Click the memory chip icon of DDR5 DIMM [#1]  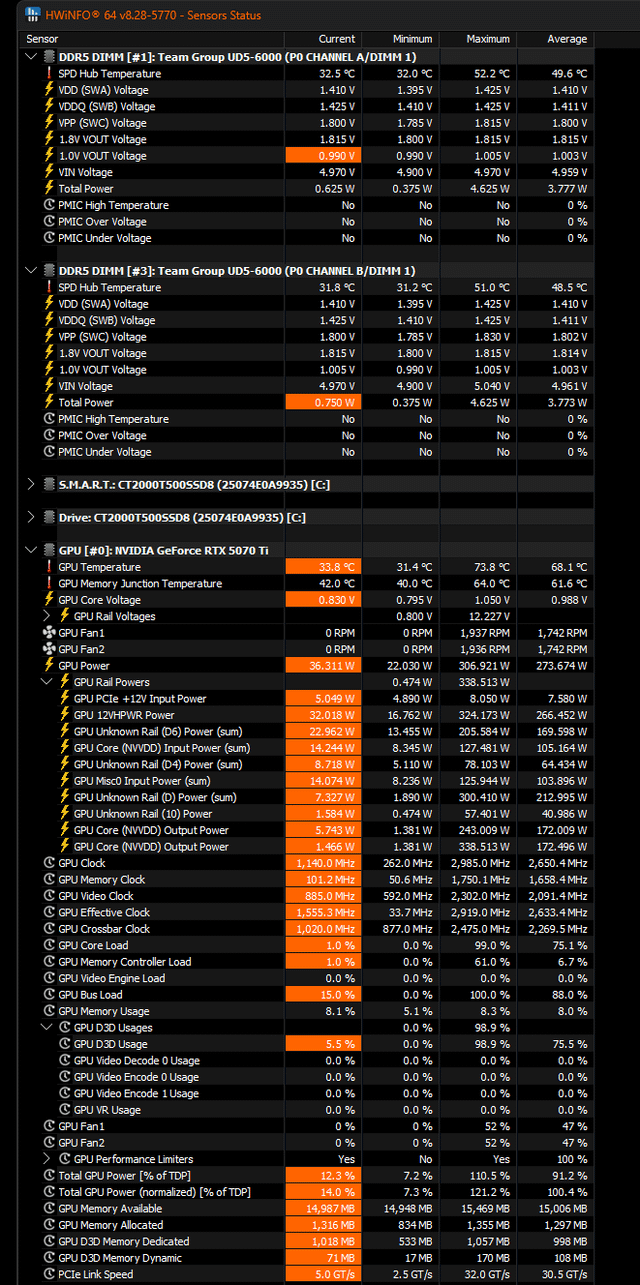[49, 57]
